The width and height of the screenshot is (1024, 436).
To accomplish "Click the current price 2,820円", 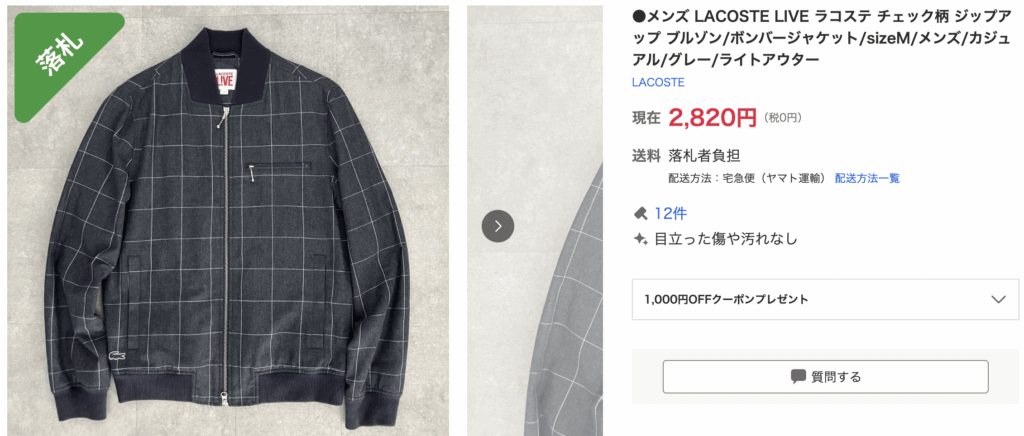I will click(x=712, y=117).
